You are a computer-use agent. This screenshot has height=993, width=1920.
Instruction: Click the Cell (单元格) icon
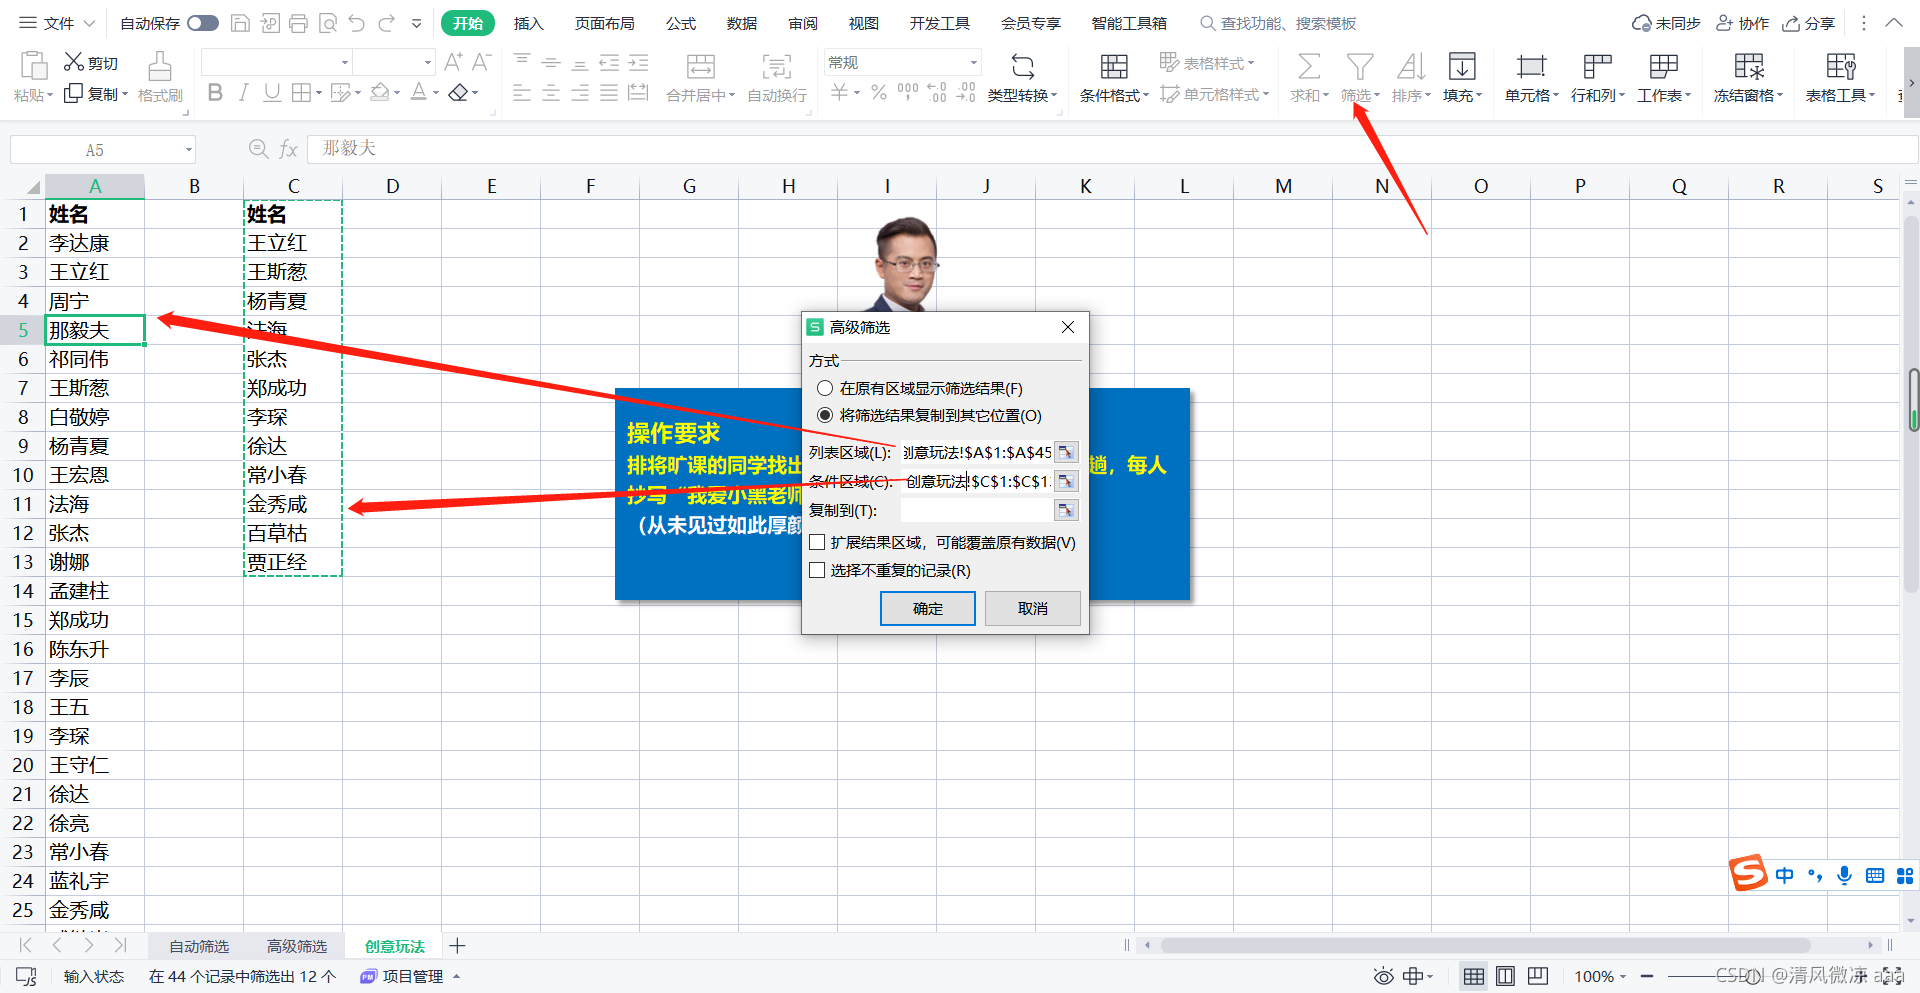1531,66
